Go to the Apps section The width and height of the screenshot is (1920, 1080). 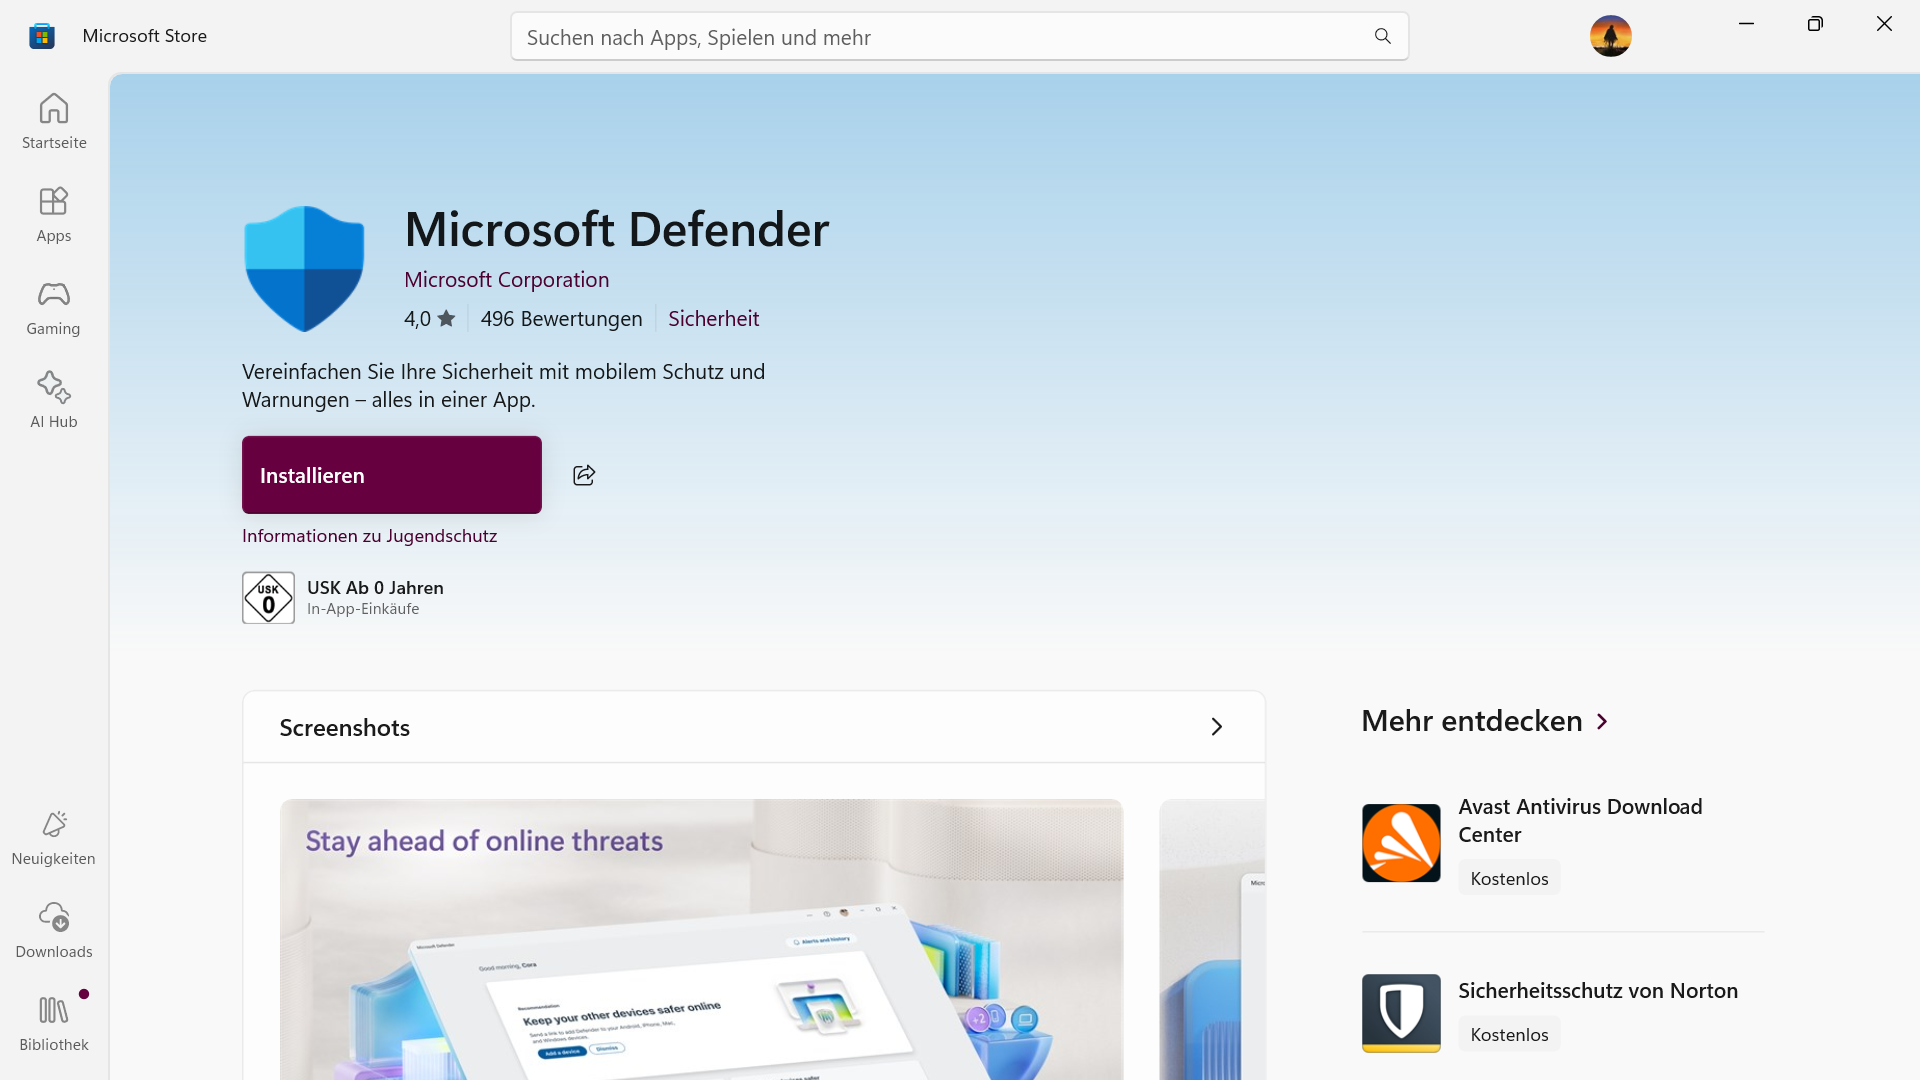(54, 214)
